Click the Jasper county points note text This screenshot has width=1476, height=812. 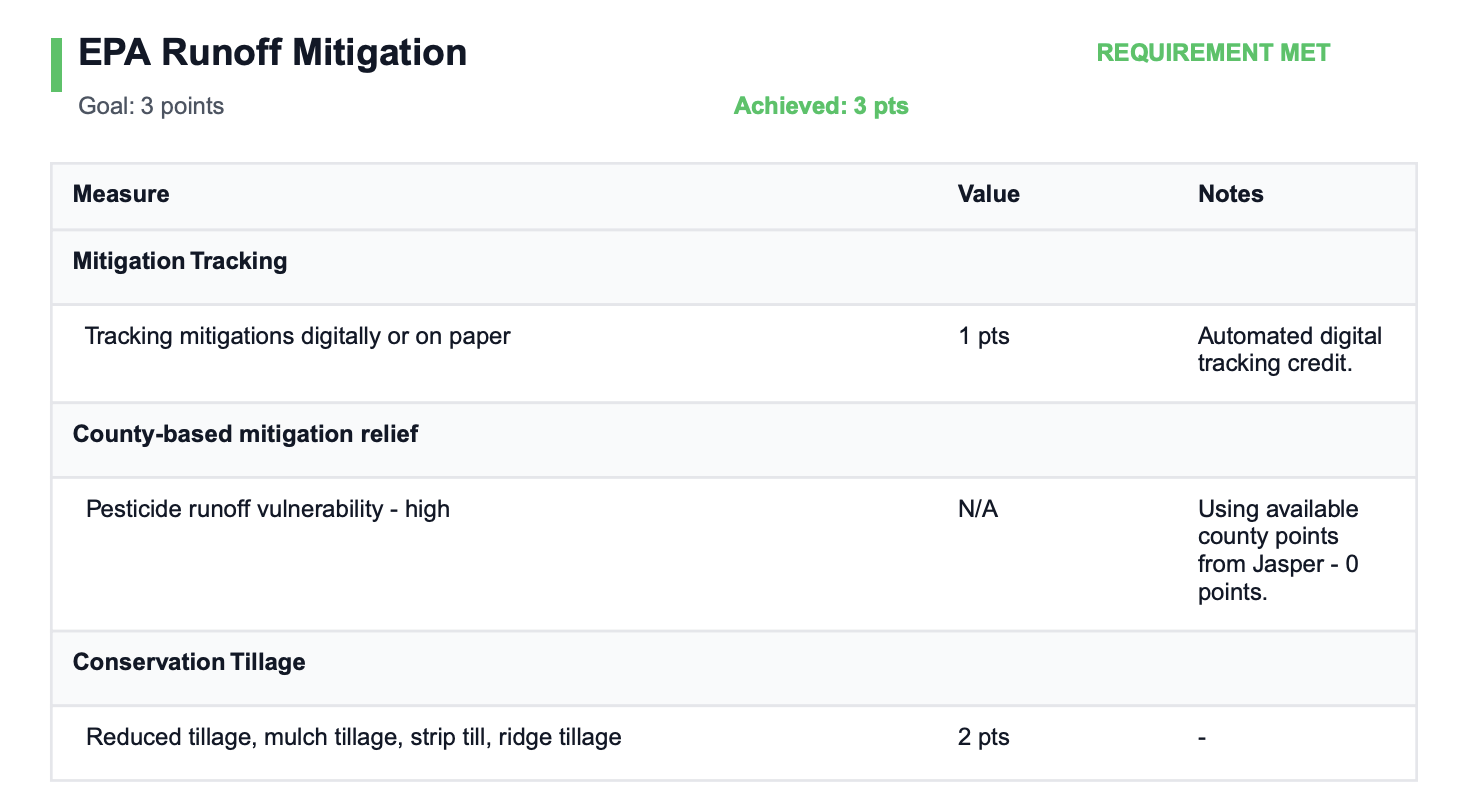pyautogui.click(x=1278, y=550)
